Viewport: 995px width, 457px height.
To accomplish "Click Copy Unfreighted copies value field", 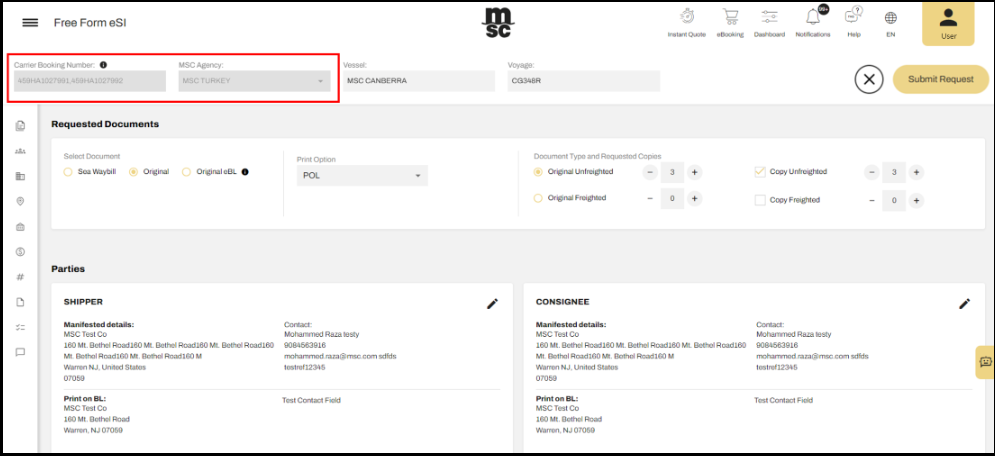I will coord(894,172).
